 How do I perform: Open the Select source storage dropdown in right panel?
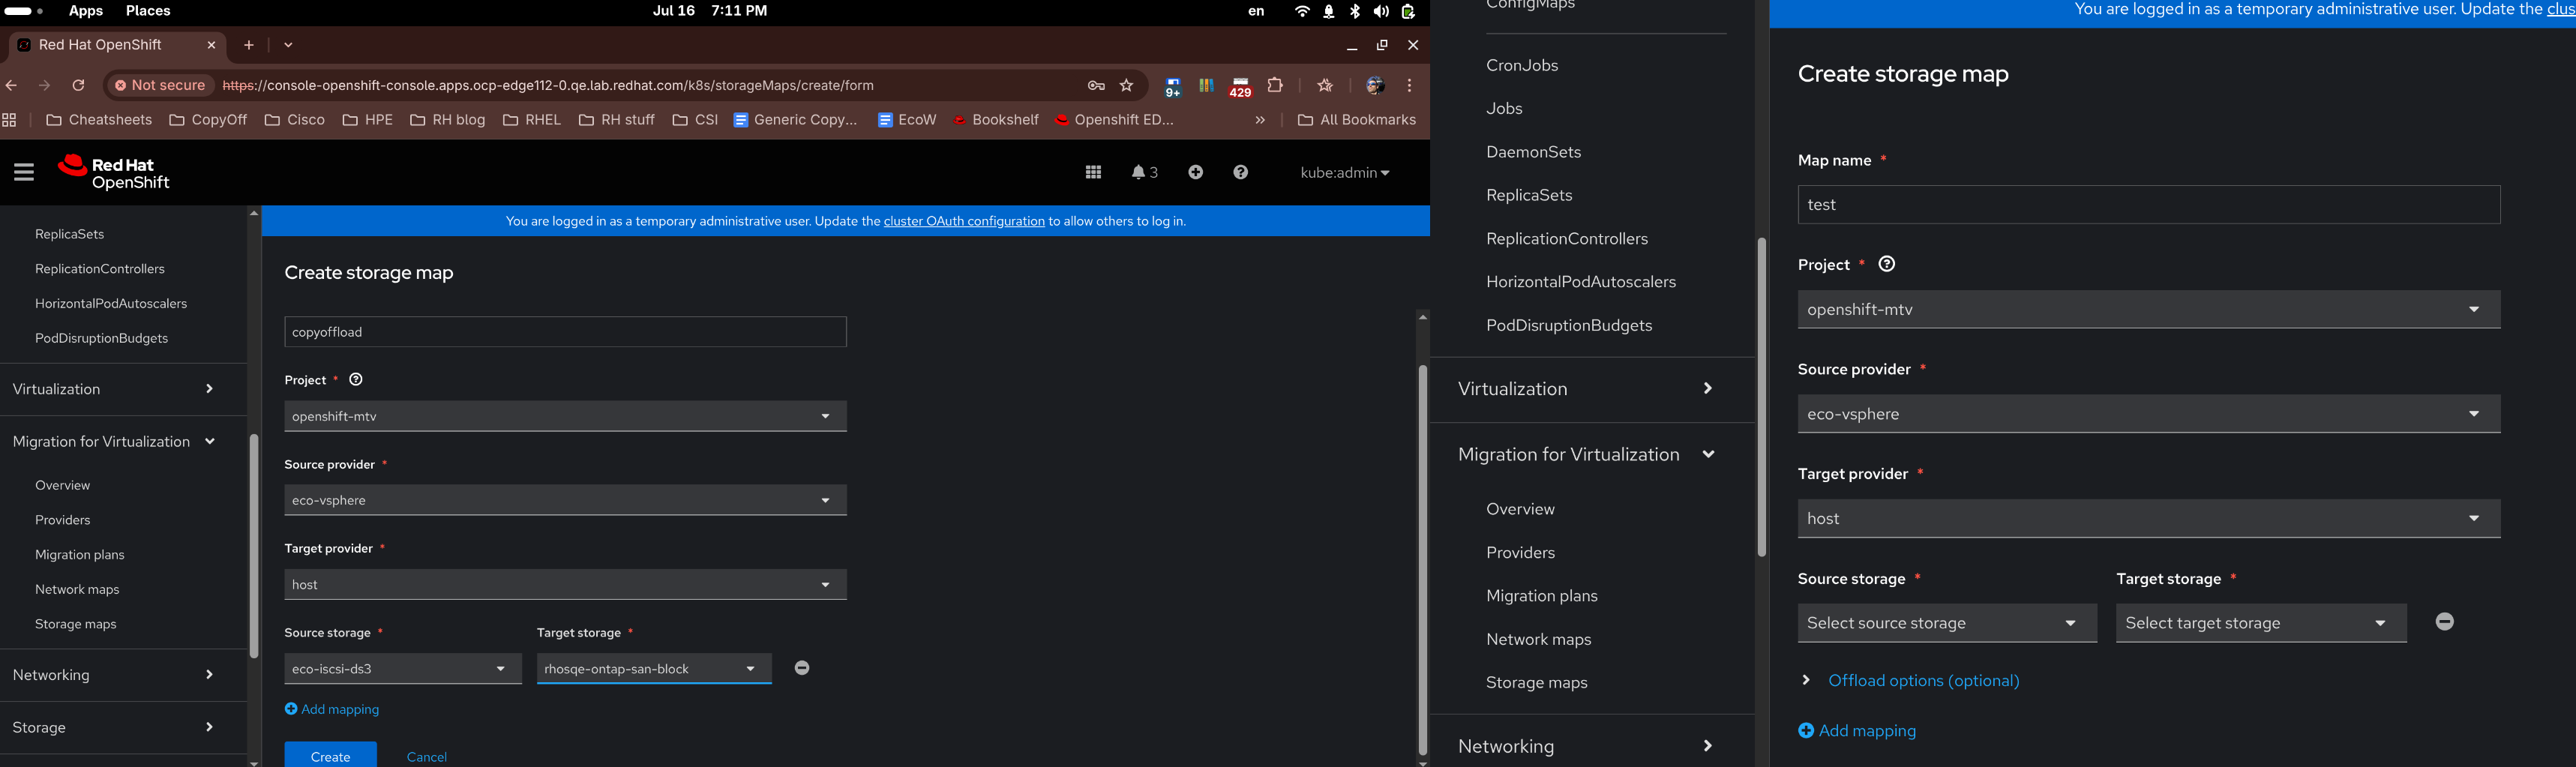pos(1947,623)
